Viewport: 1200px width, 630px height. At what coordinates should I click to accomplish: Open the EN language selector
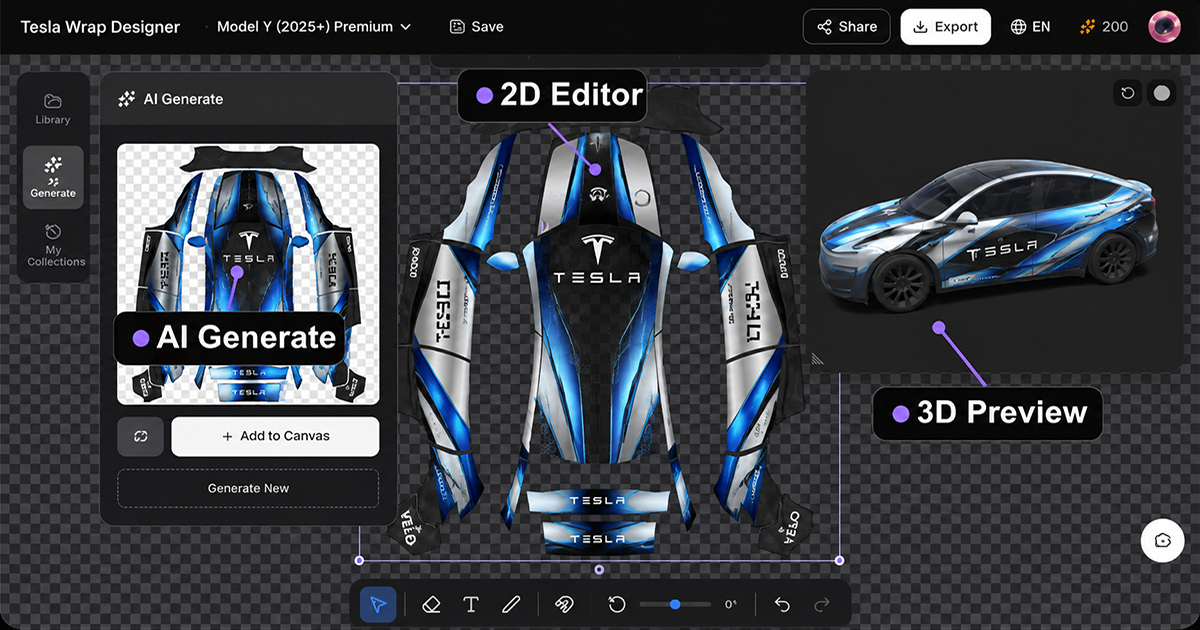coord(1030,27)
